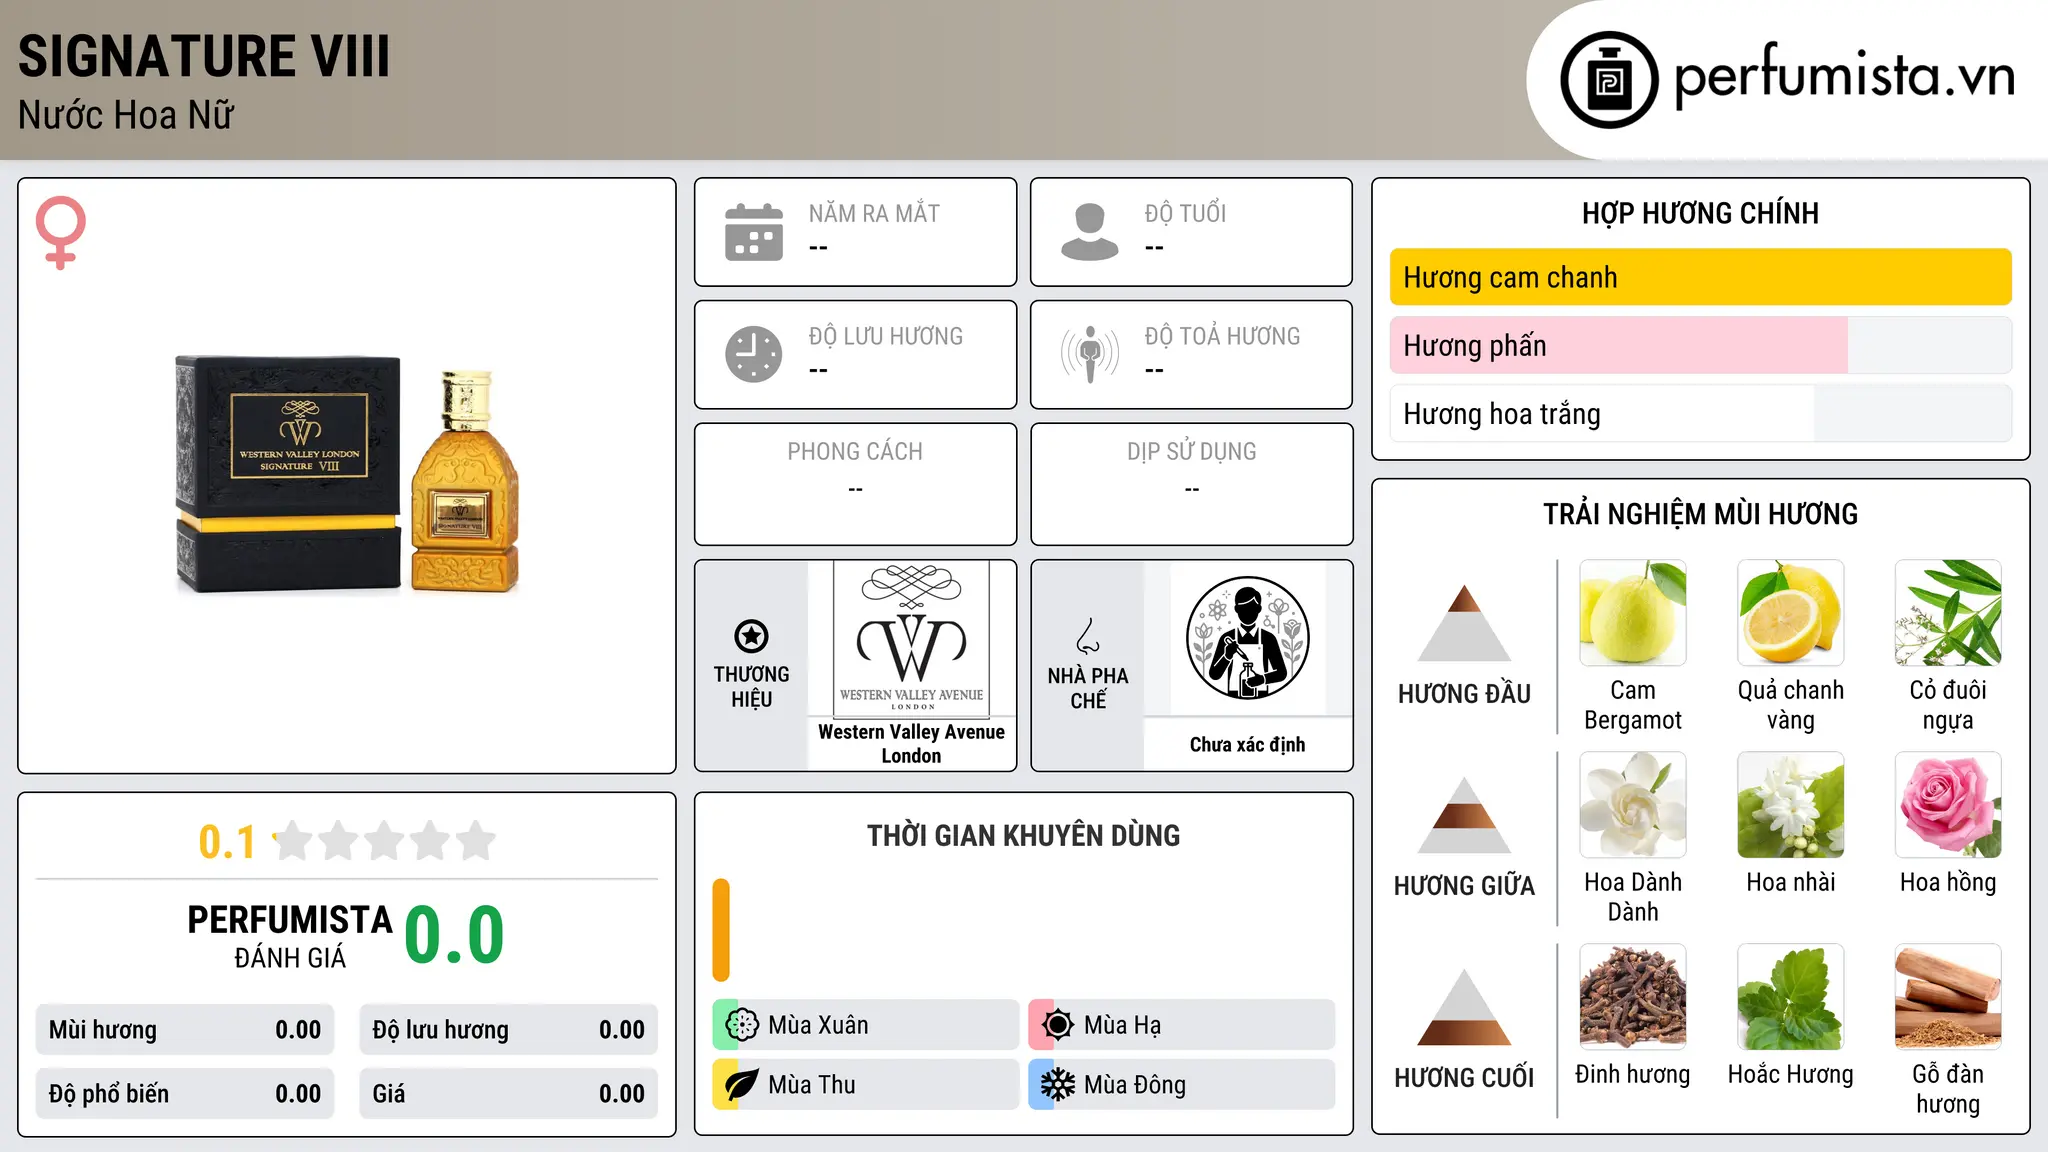Click the Nước Hoa Nữ subtitle
The height and width of the screenshot is (1152, 2048).
coord(126,115)
